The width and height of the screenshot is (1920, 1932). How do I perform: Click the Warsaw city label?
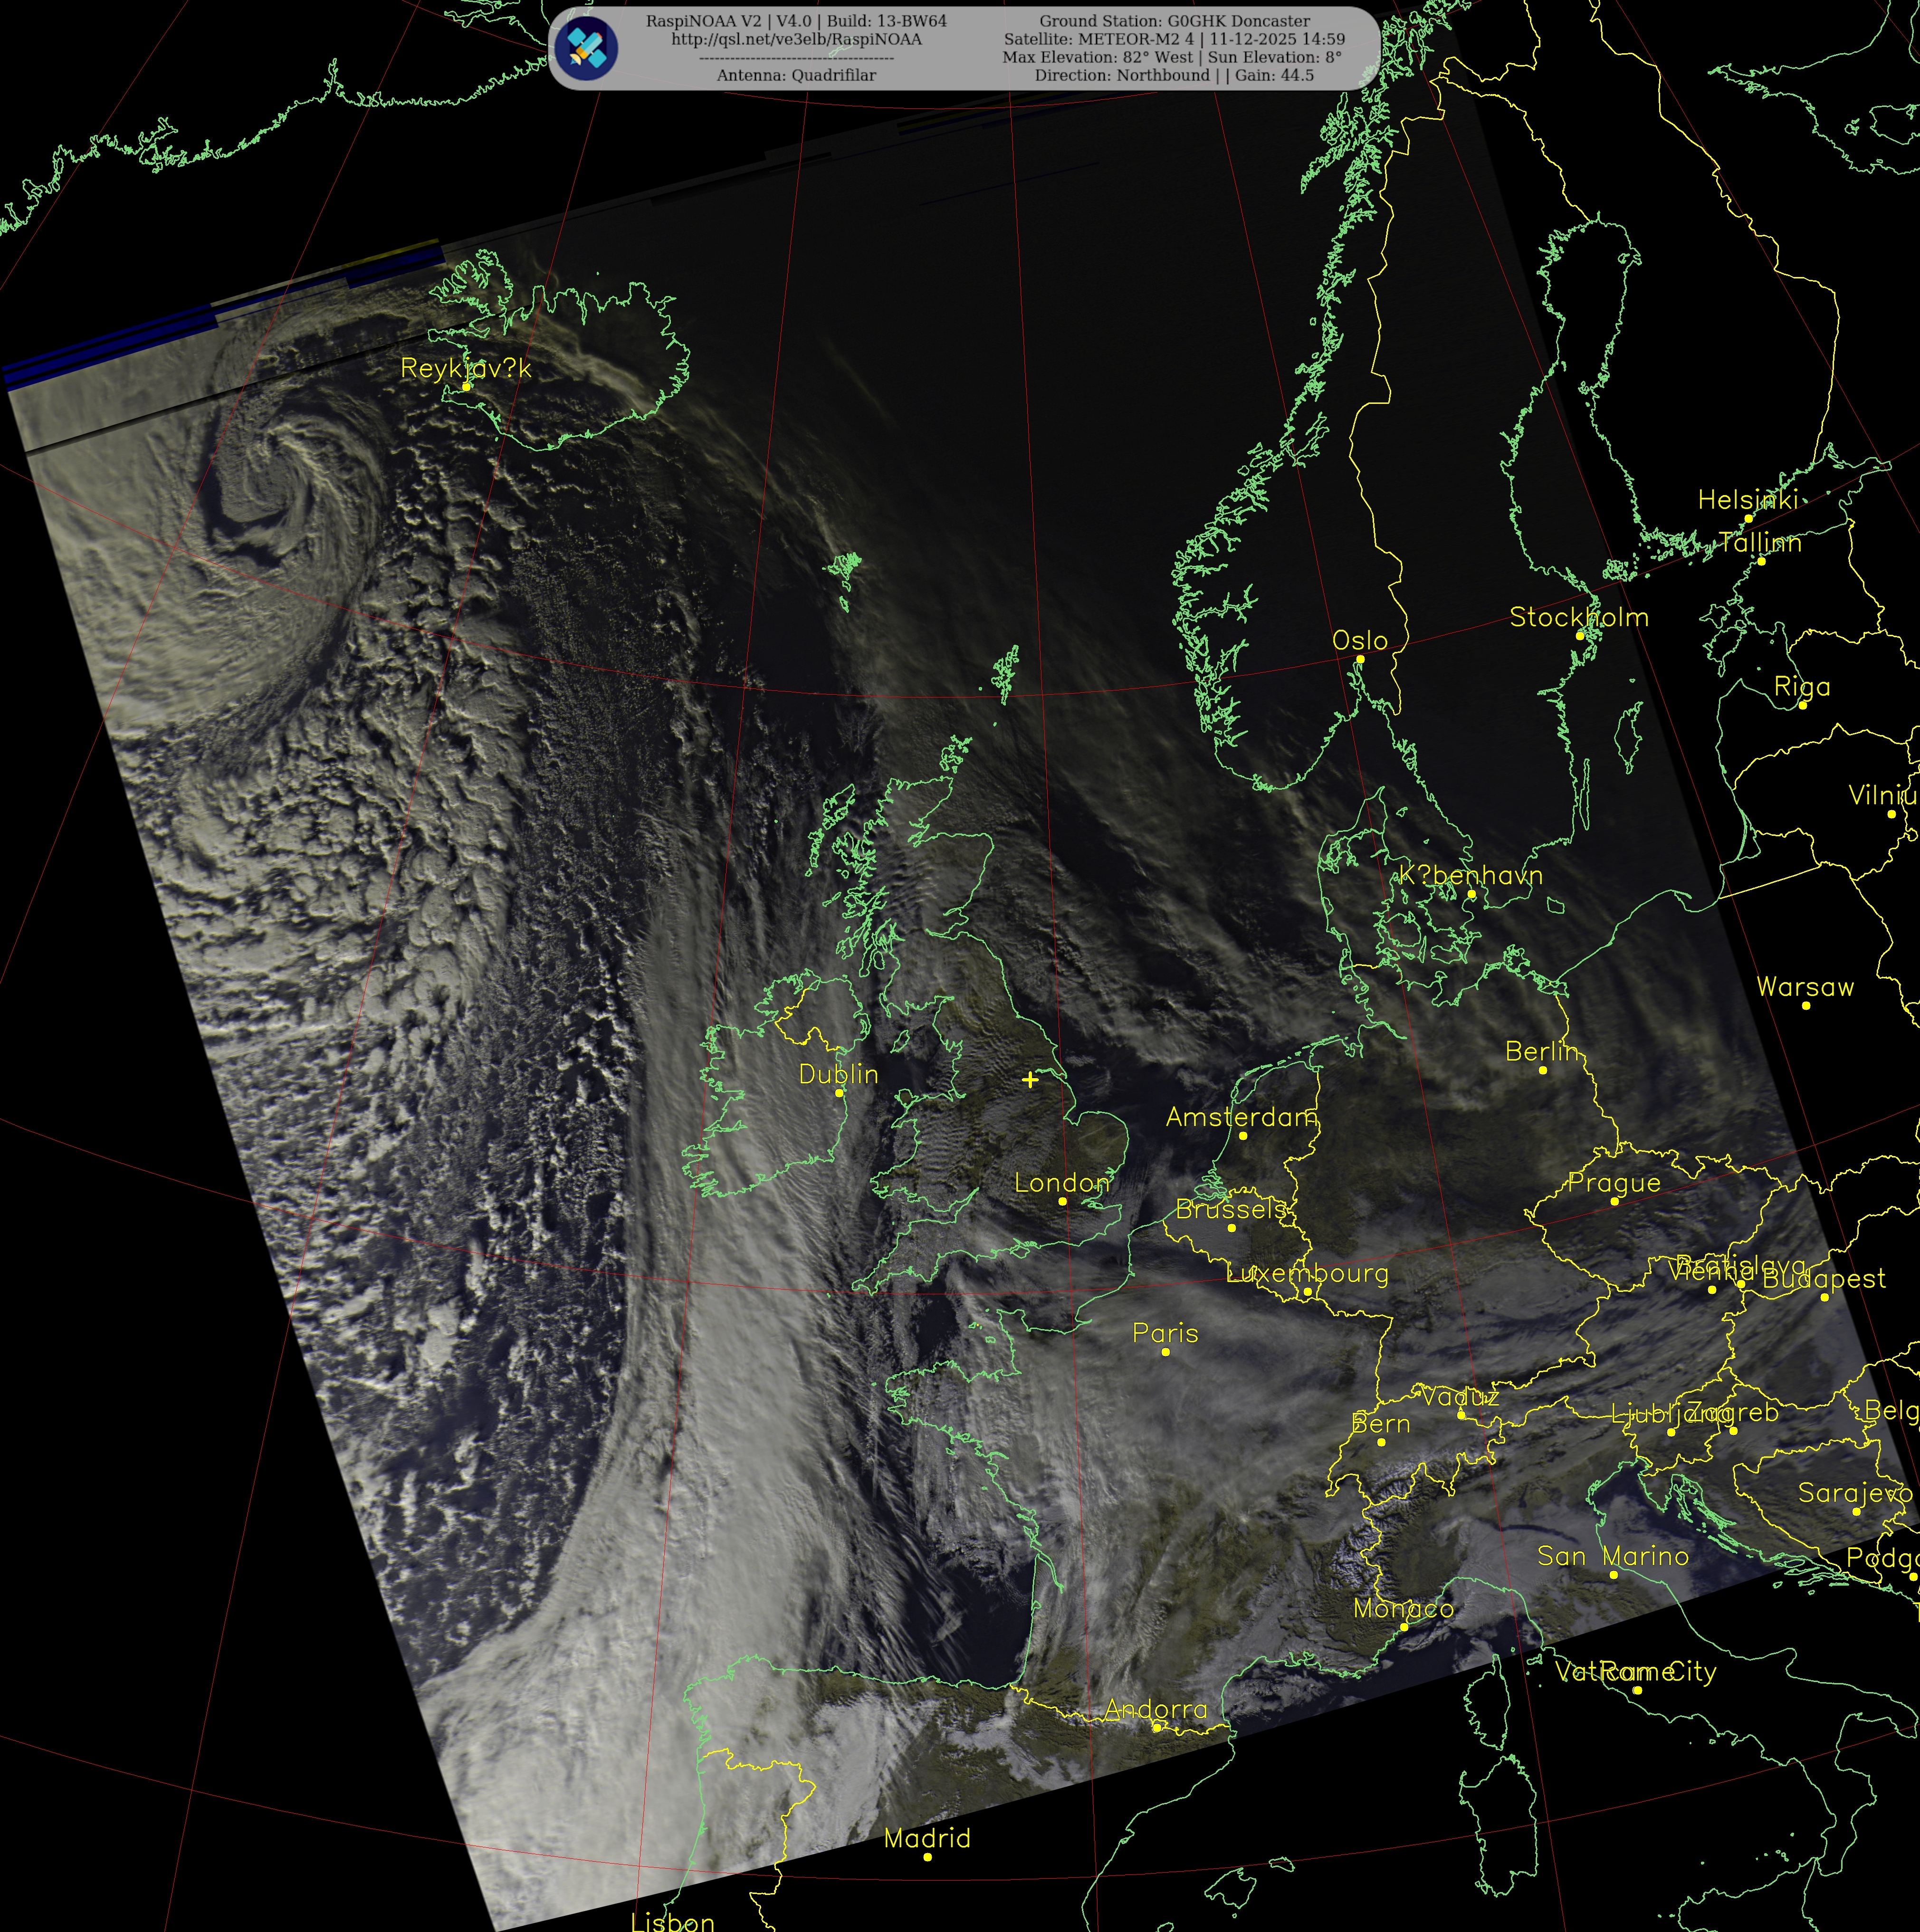(x=1805, y=987)
